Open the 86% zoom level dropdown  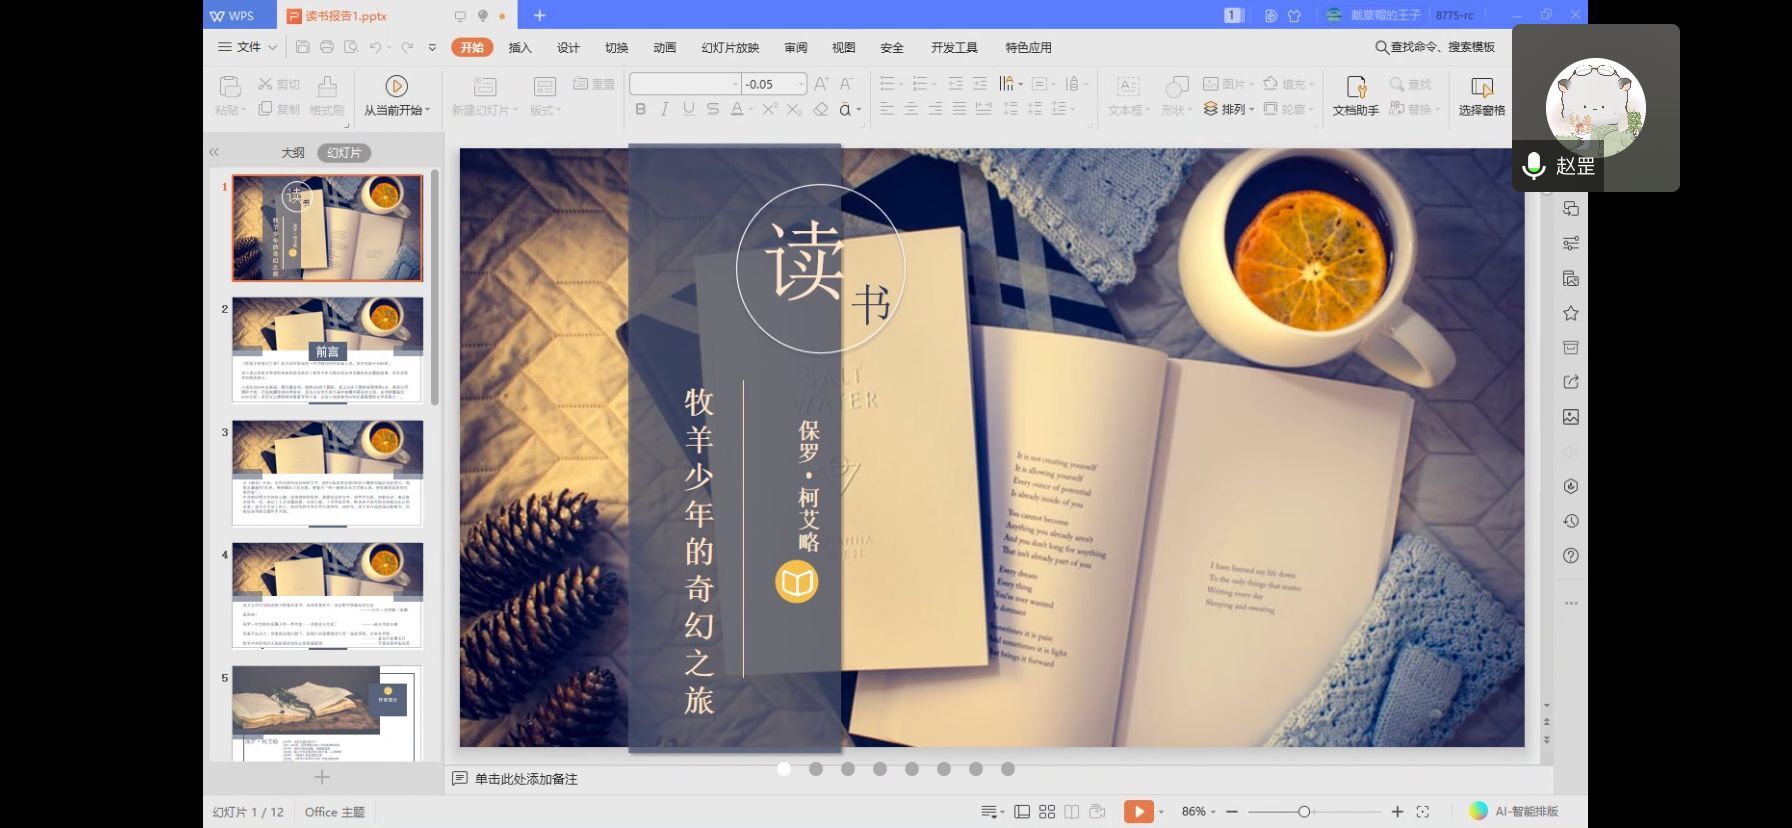[x=1199, y=812]
